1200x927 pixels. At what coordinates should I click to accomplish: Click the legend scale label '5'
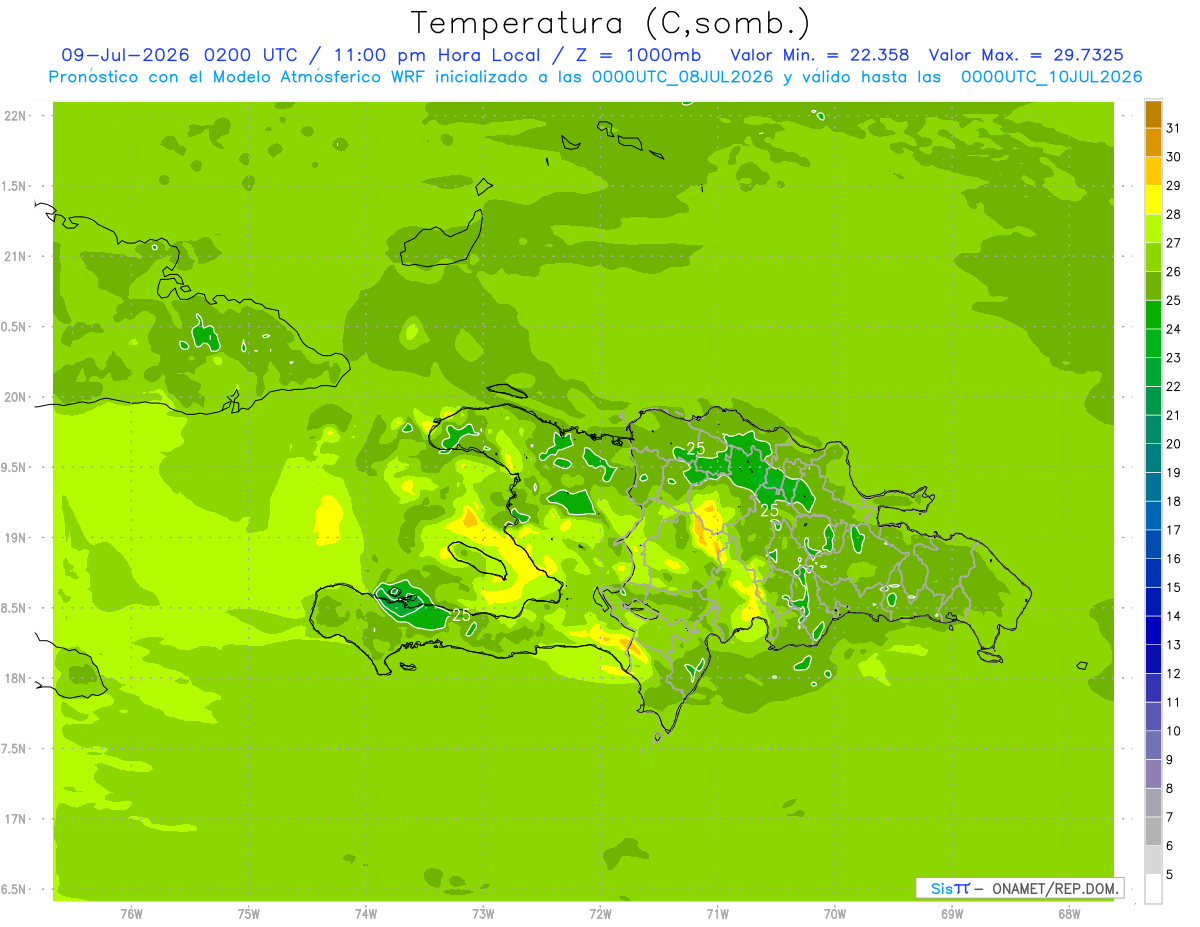pyautogui.click(x=1169, y=874)
